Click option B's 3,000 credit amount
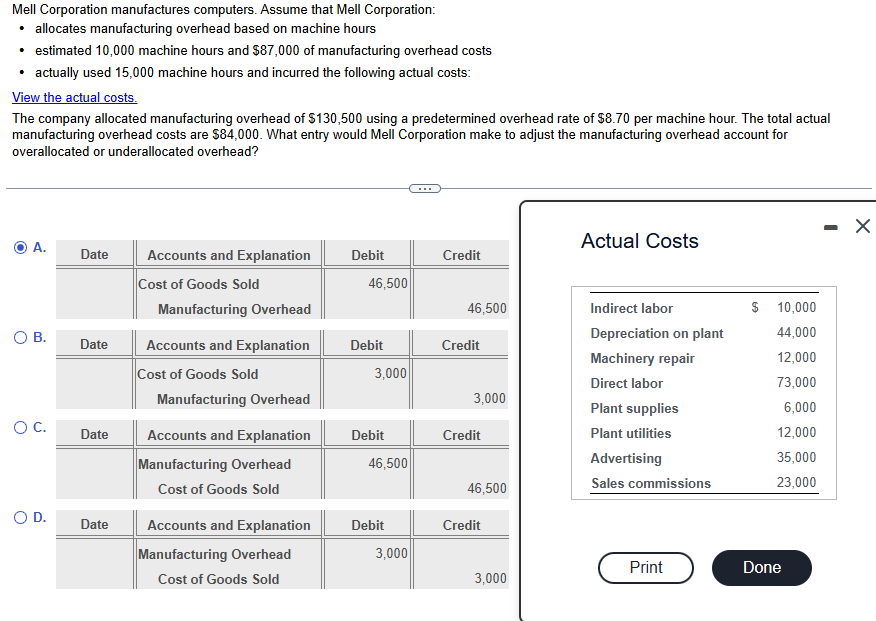 point(489,398)
